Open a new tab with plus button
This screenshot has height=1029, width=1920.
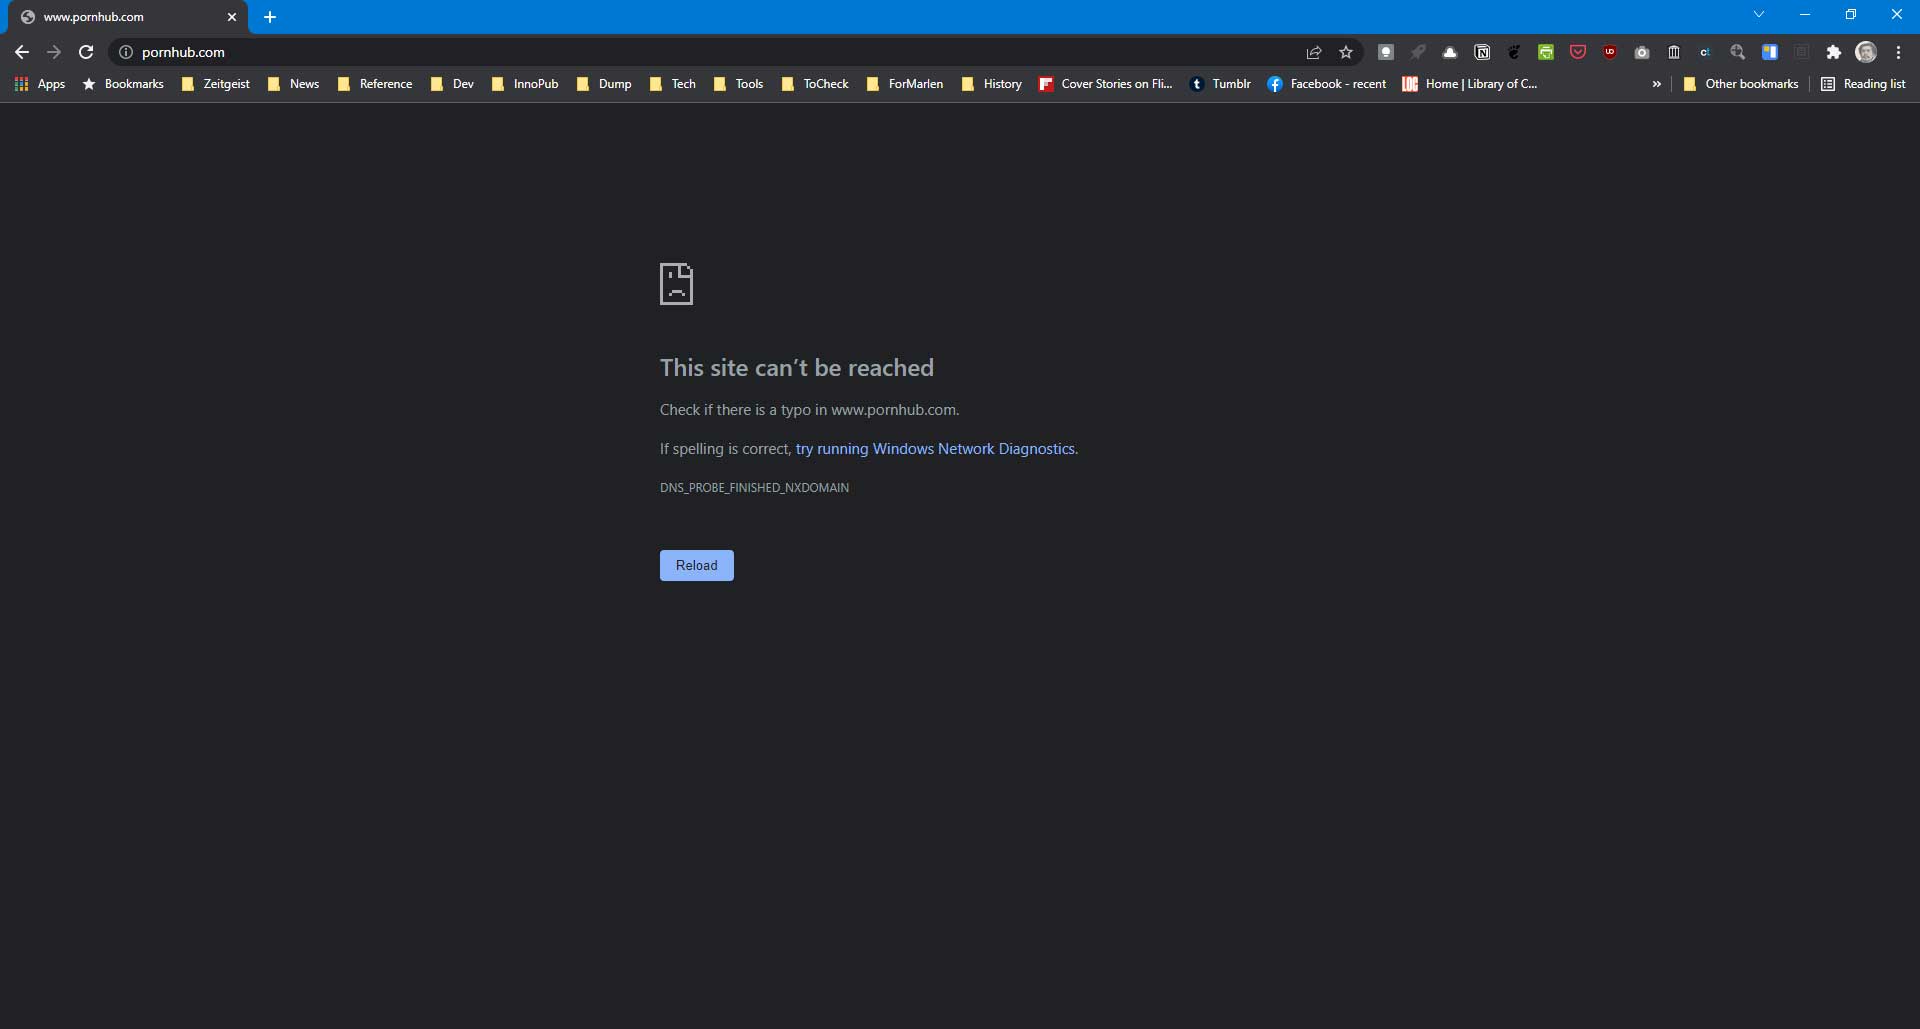[270, 17]
